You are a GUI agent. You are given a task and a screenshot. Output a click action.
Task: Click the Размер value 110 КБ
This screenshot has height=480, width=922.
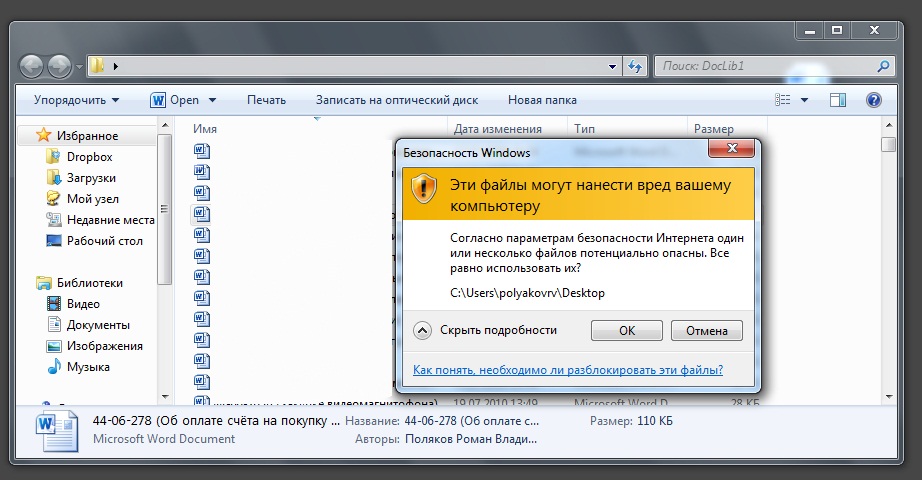click(x=655, y=421)
